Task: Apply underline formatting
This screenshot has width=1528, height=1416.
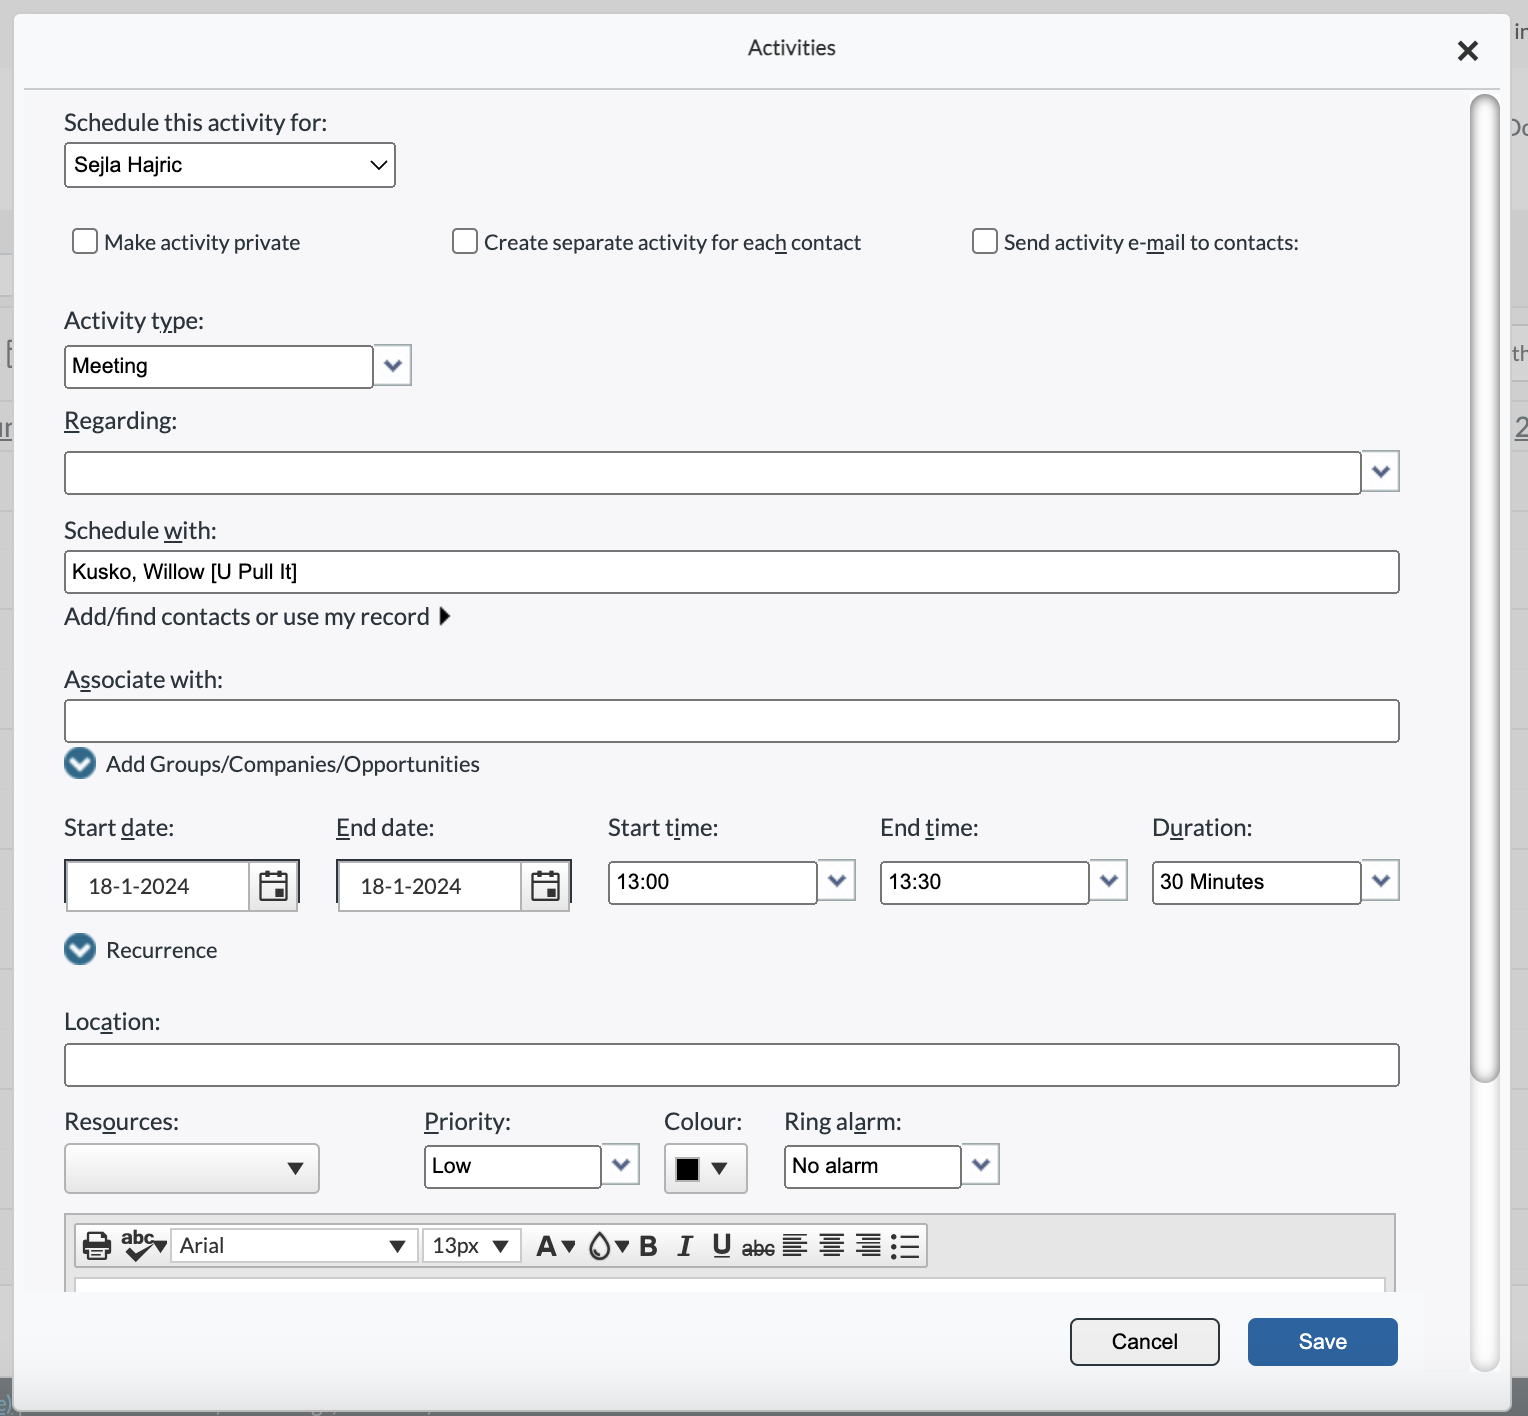Action: (x=720, y=1245)
